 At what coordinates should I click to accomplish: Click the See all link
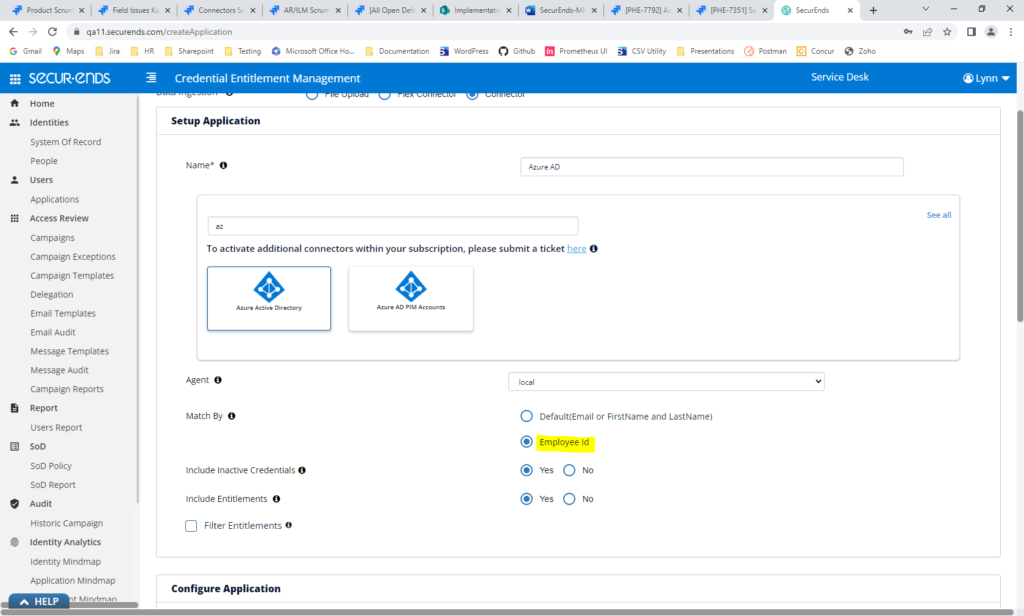tap(938, 215)
